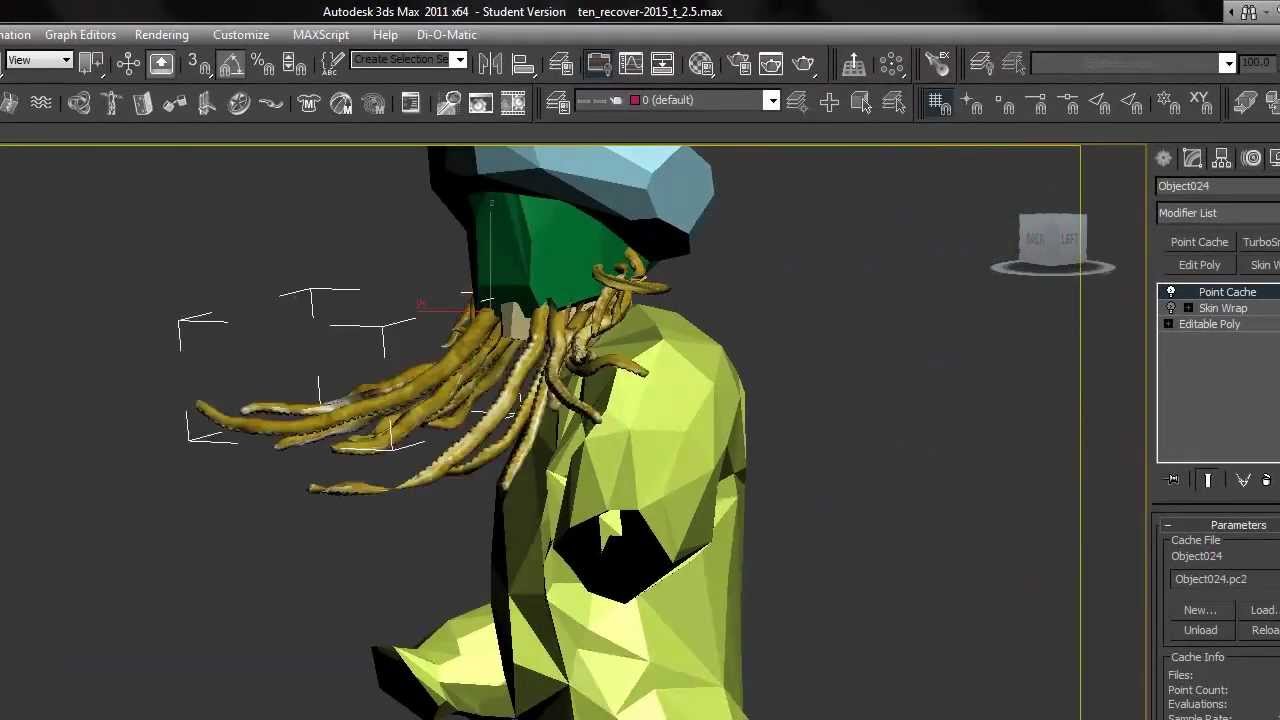1280x720 pixels.
Task: Open the Rendering menu
Action: click(162, 34)
